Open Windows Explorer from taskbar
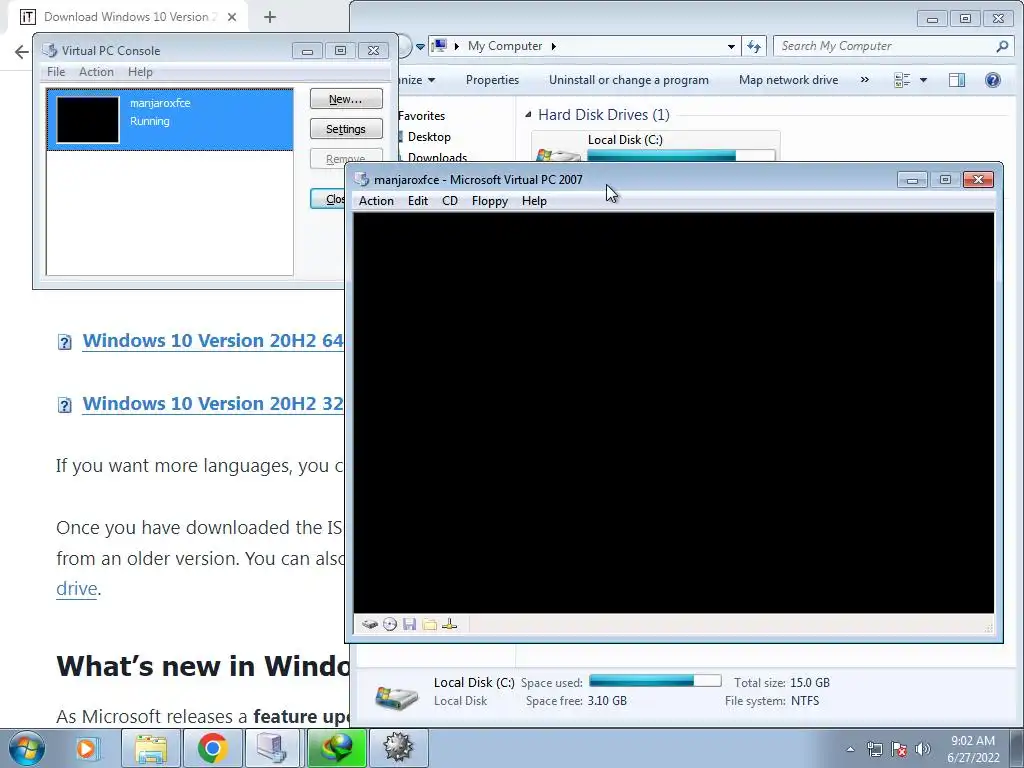1024x768 pixels. click(x=151, y=748)
